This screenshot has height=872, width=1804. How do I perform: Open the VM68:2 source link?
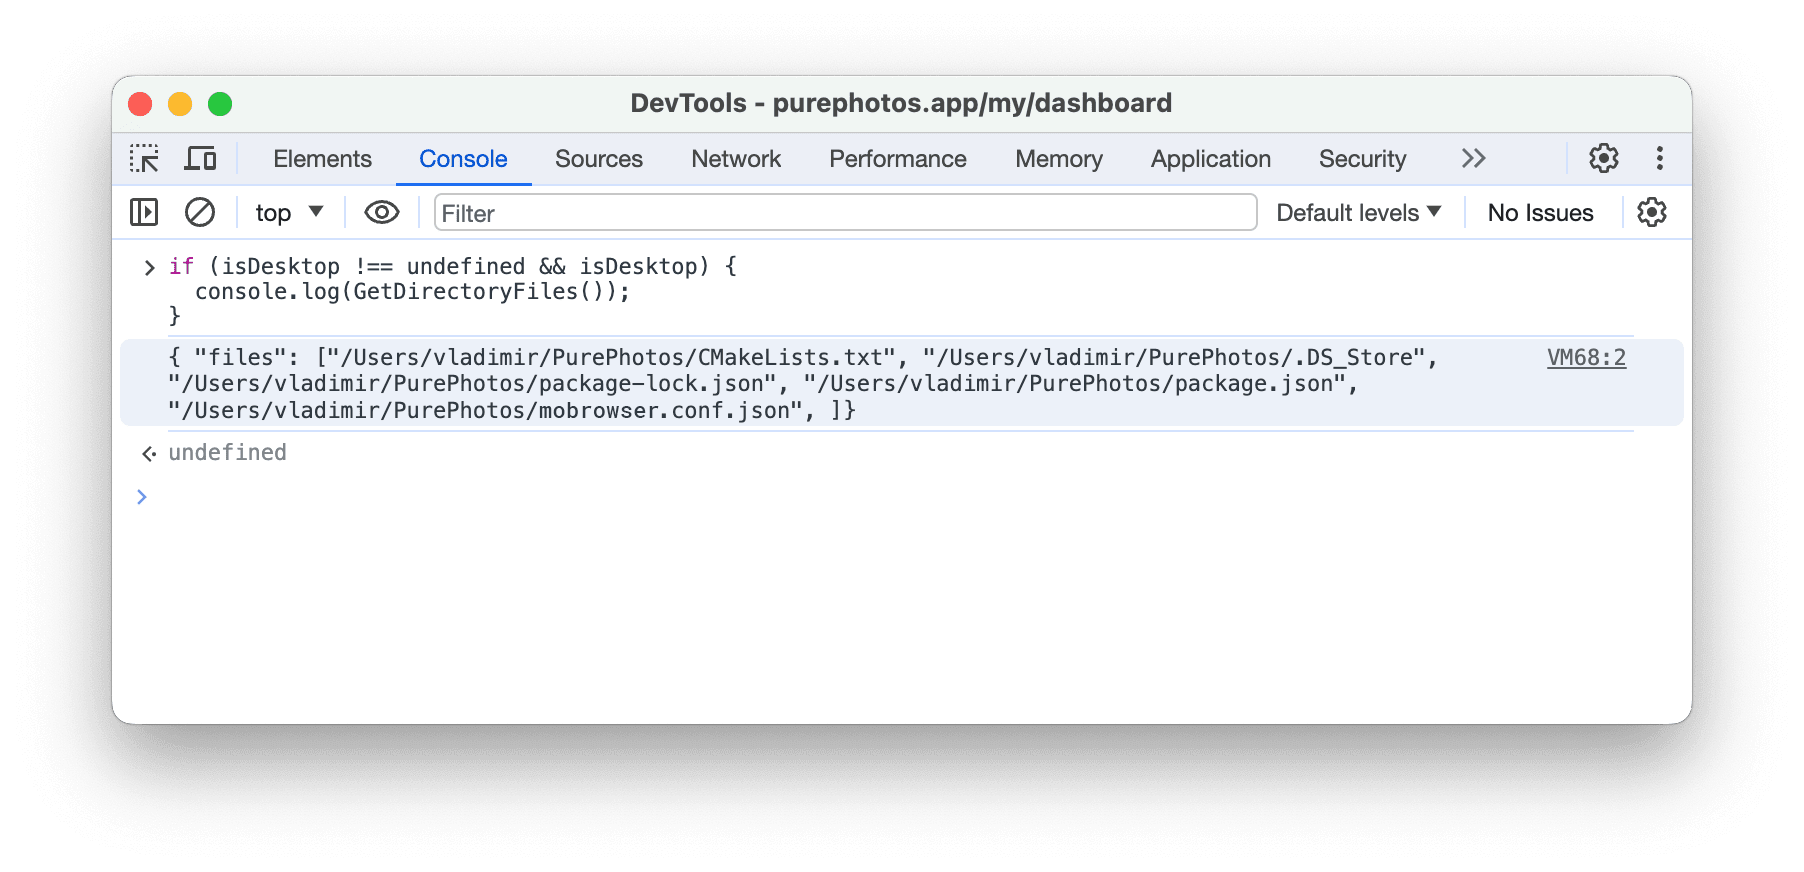coord(1586,356)
